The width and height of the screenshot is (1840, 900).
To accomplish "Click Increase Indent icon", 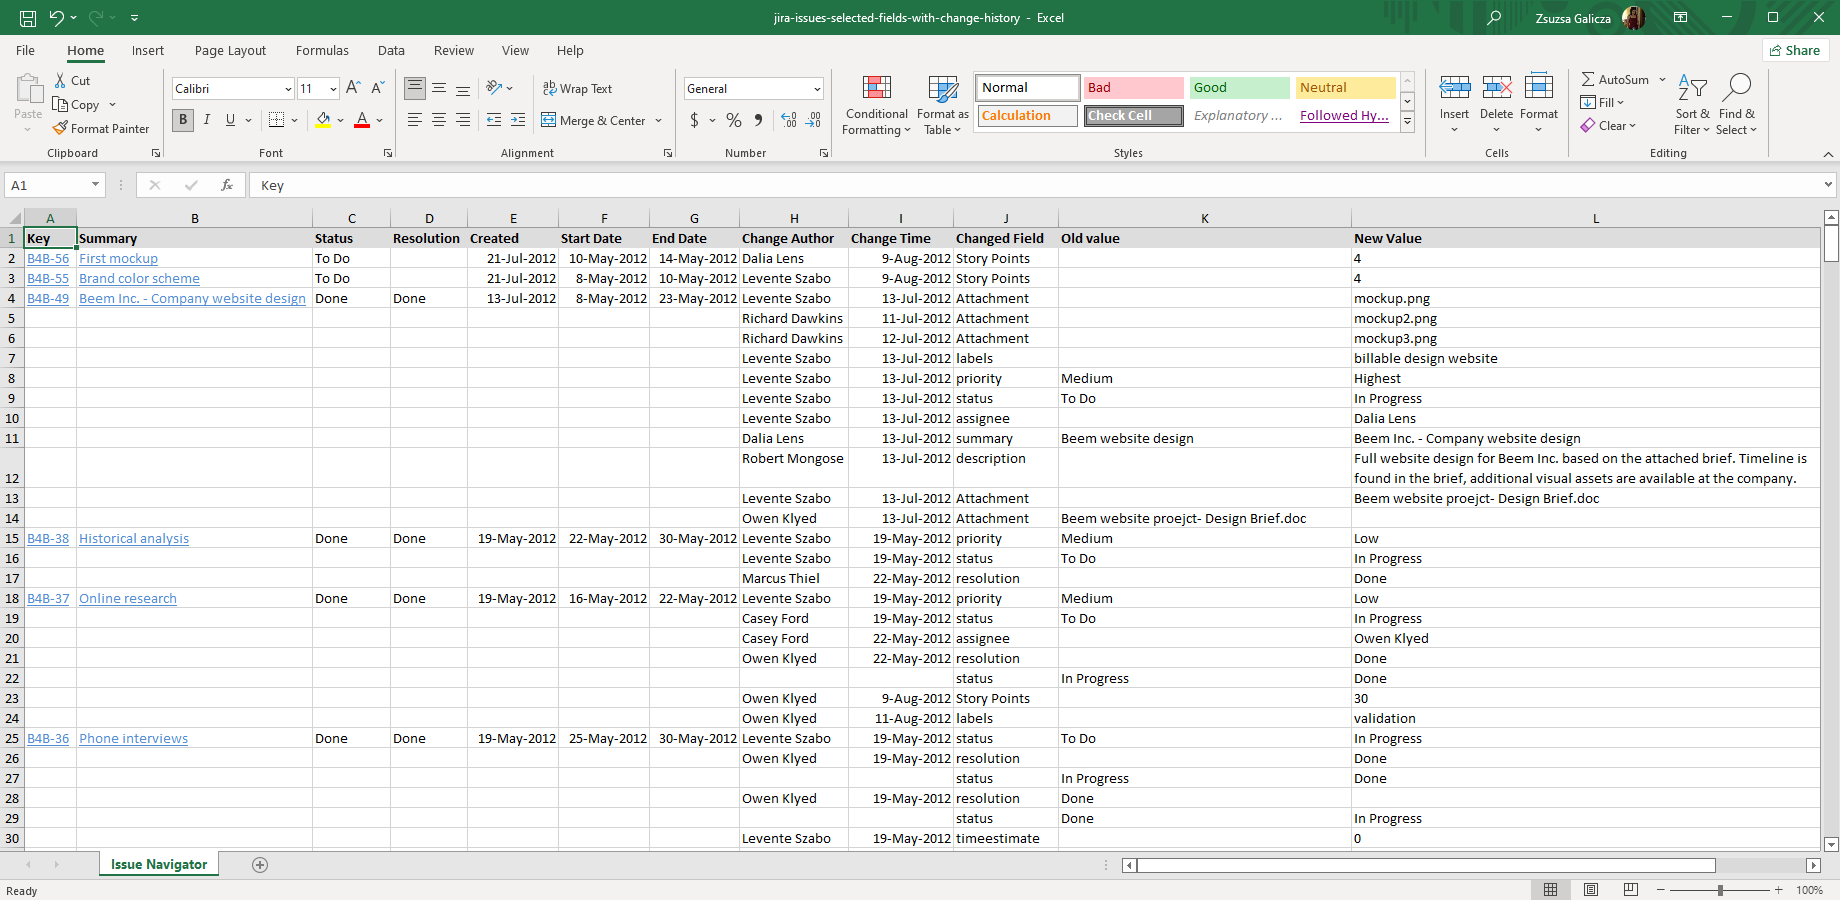I will (x=518, y=120).
